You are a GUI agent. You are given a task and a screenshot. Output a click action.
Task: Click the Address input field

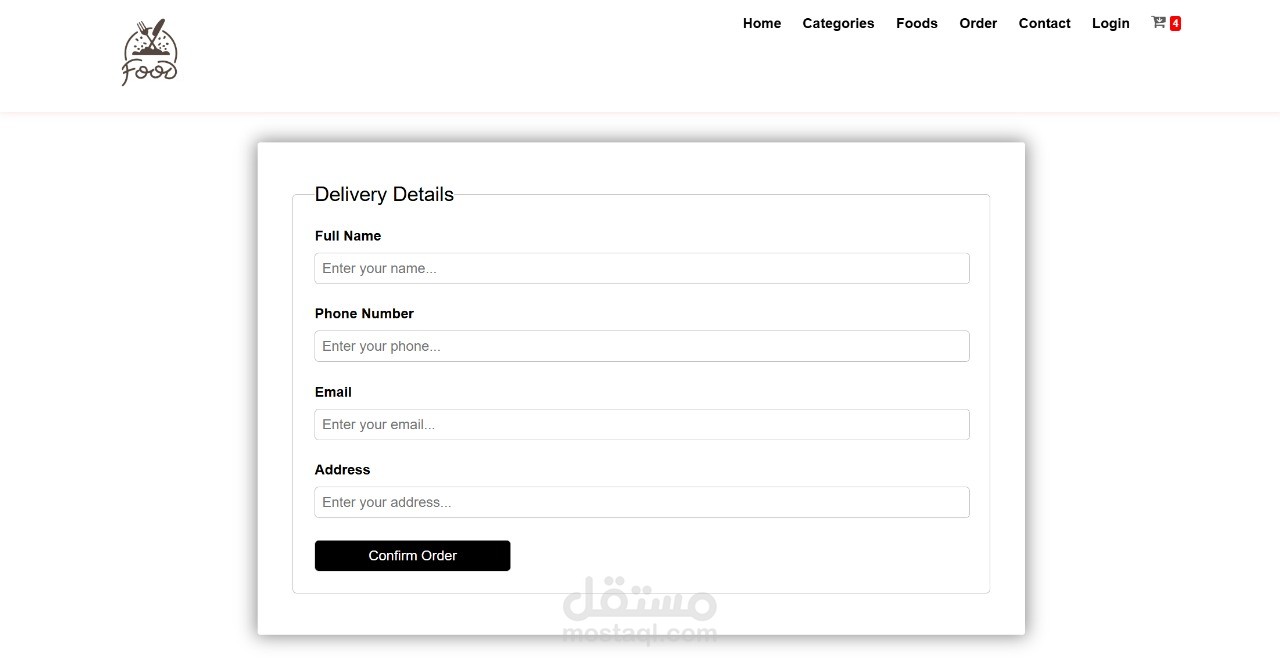pos(642,502)
